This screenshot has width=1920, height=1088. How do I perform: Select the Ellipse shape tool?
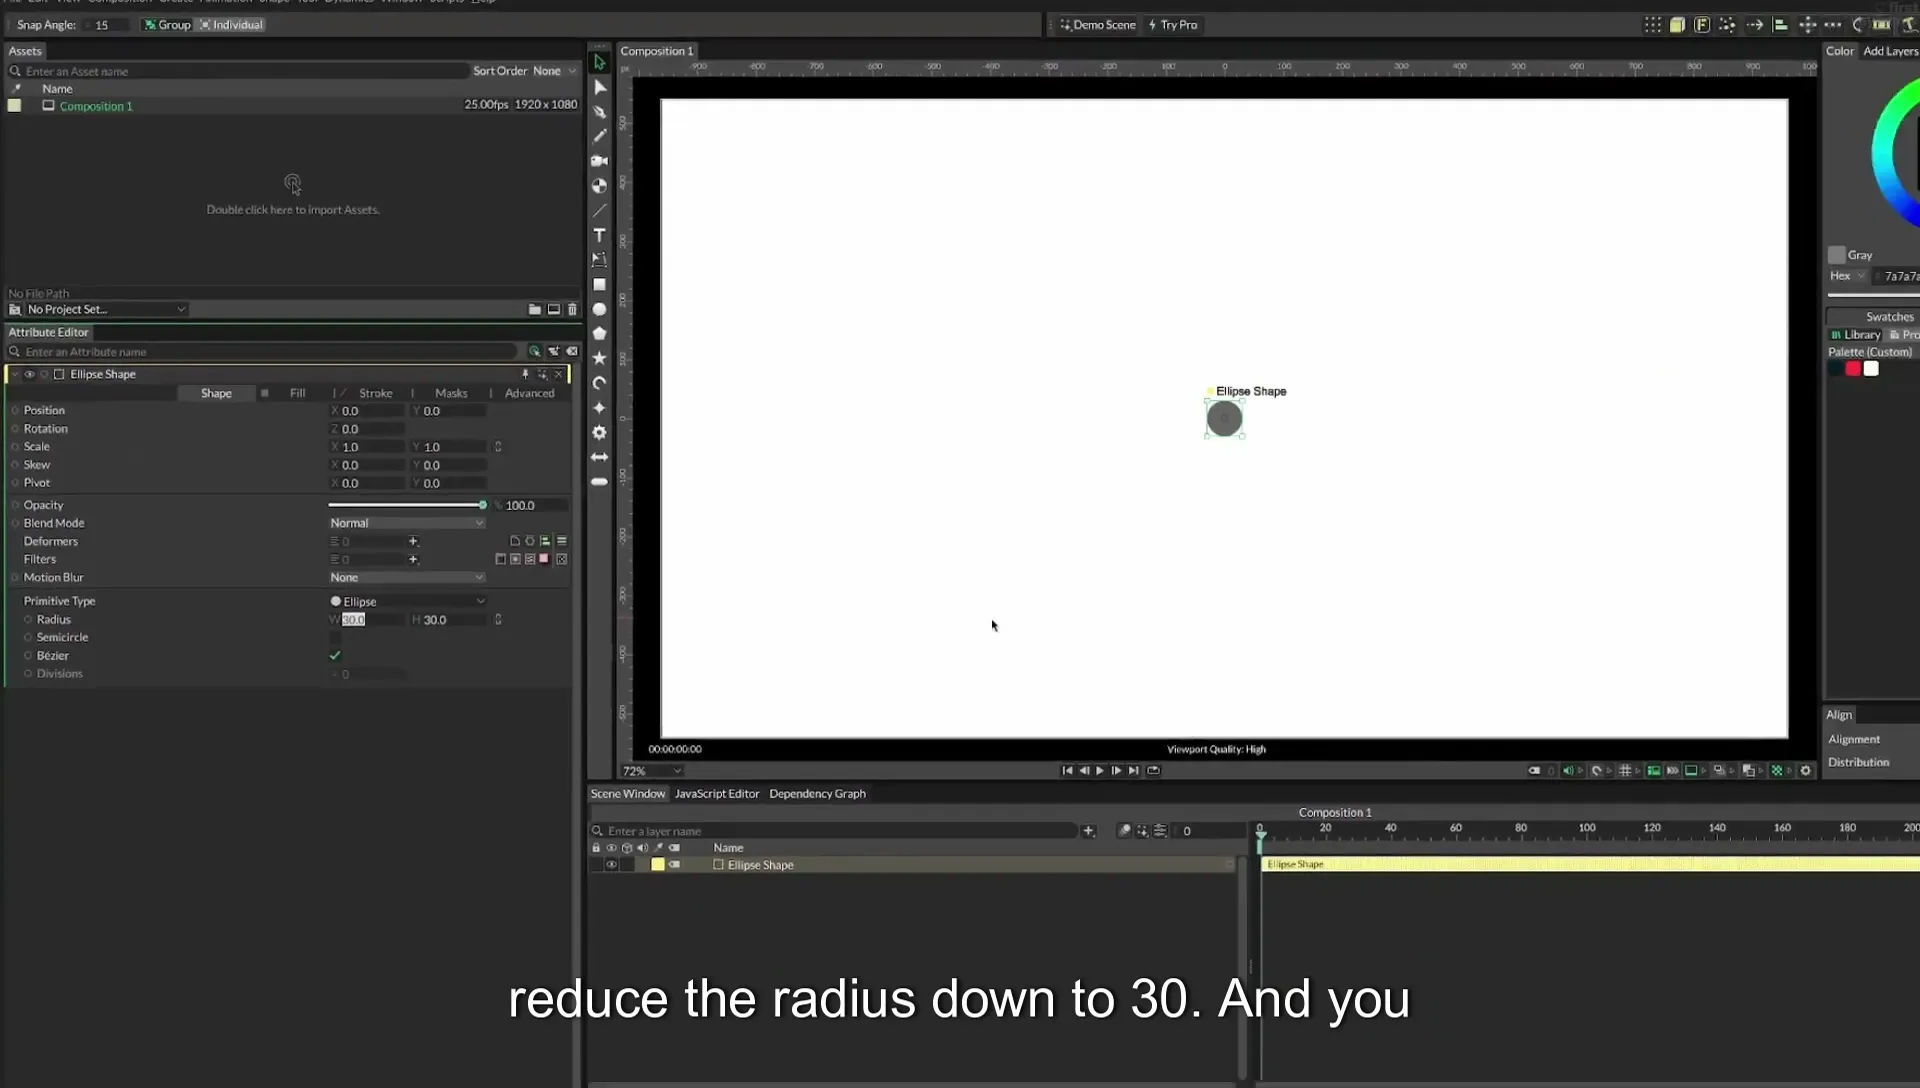click(x=599, y=309)
